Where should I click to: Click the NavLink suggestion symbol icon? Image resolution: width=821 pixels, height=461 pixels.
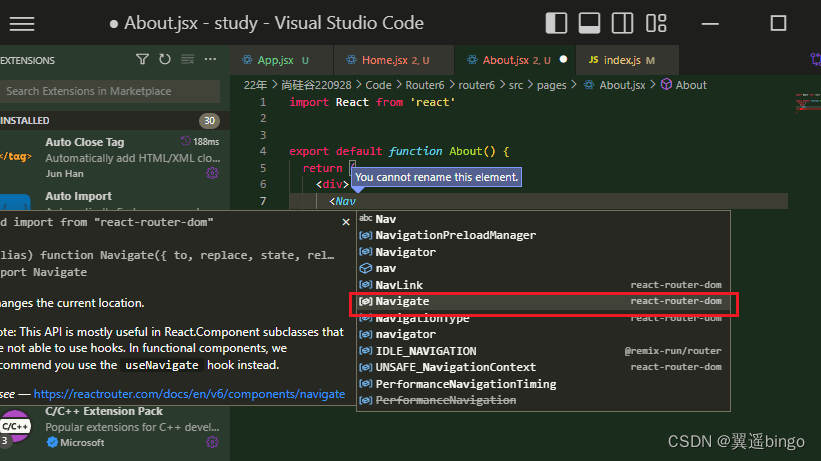pos(365,284)
